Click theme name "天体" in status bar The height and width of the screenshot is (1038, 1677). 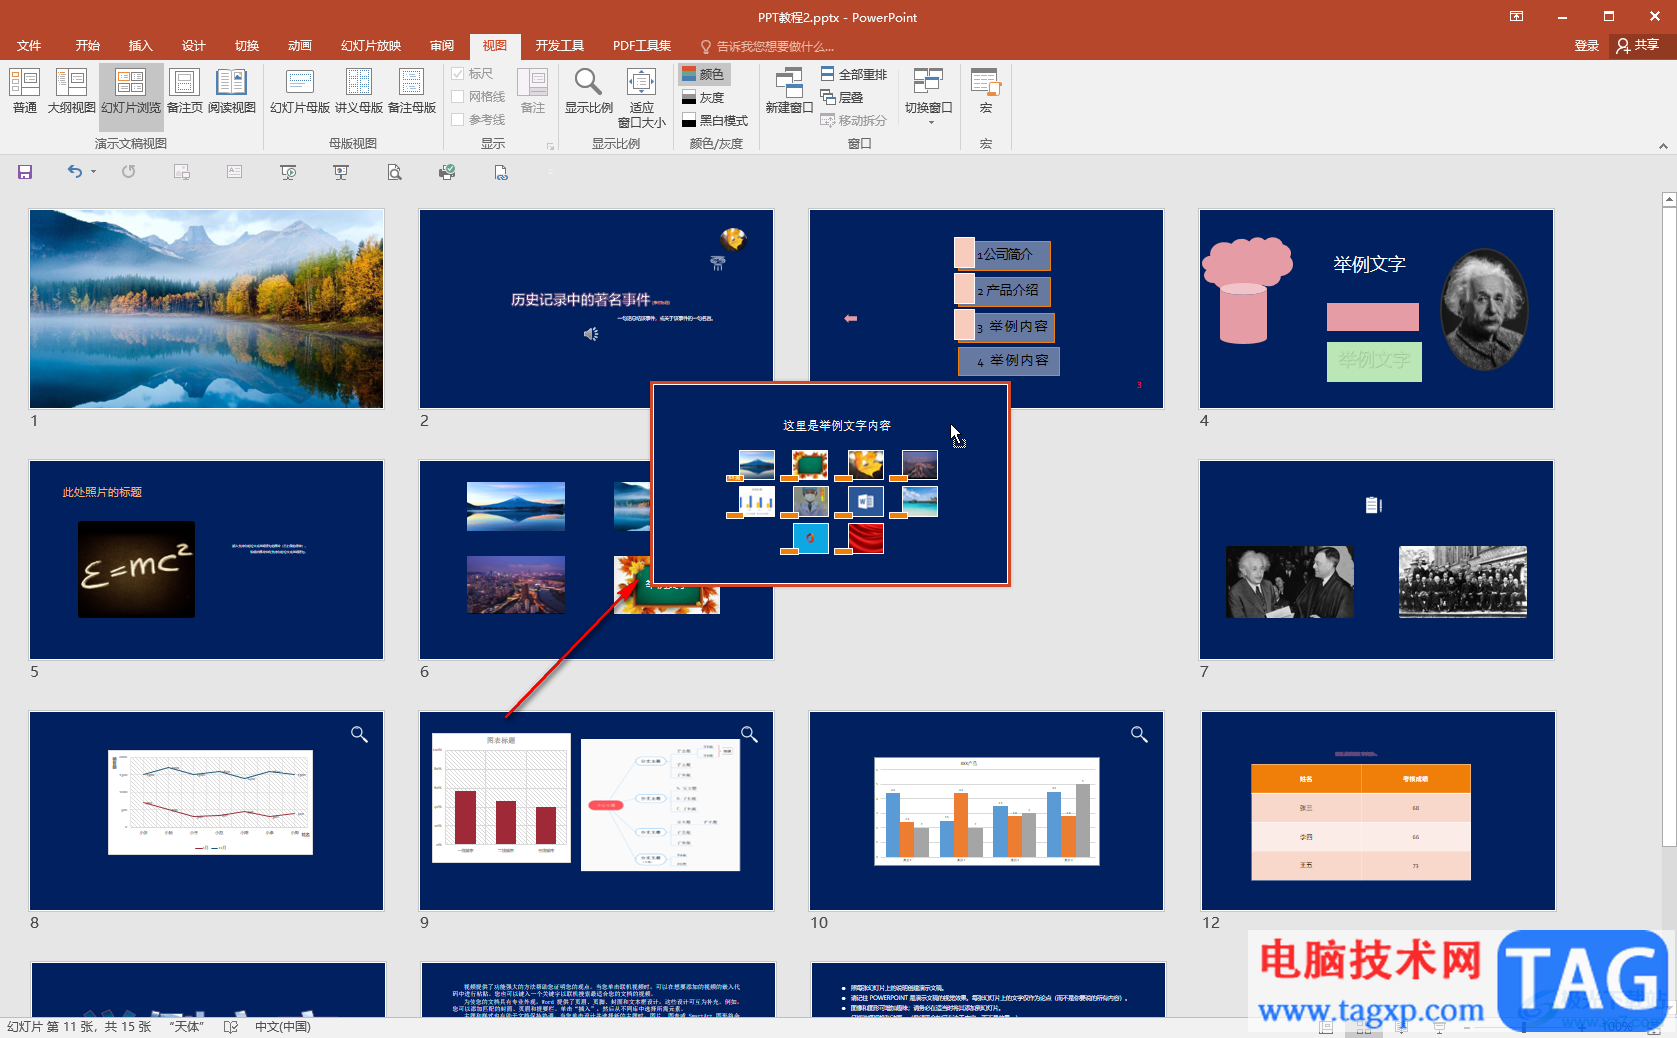pos(186,1027)
